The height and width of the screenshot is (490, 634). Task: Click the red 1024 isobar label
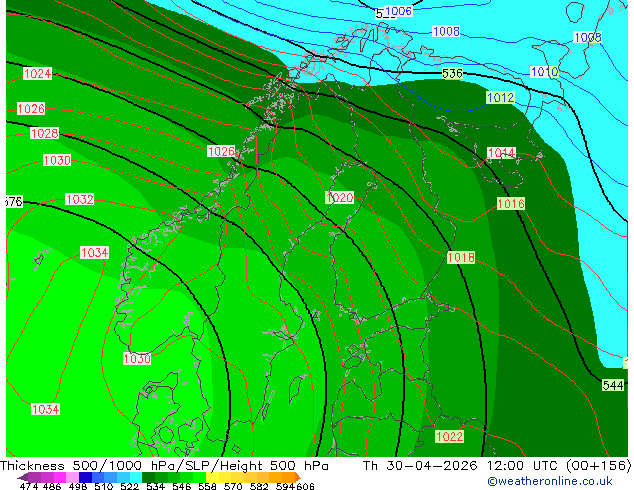[x=37, y=74]
